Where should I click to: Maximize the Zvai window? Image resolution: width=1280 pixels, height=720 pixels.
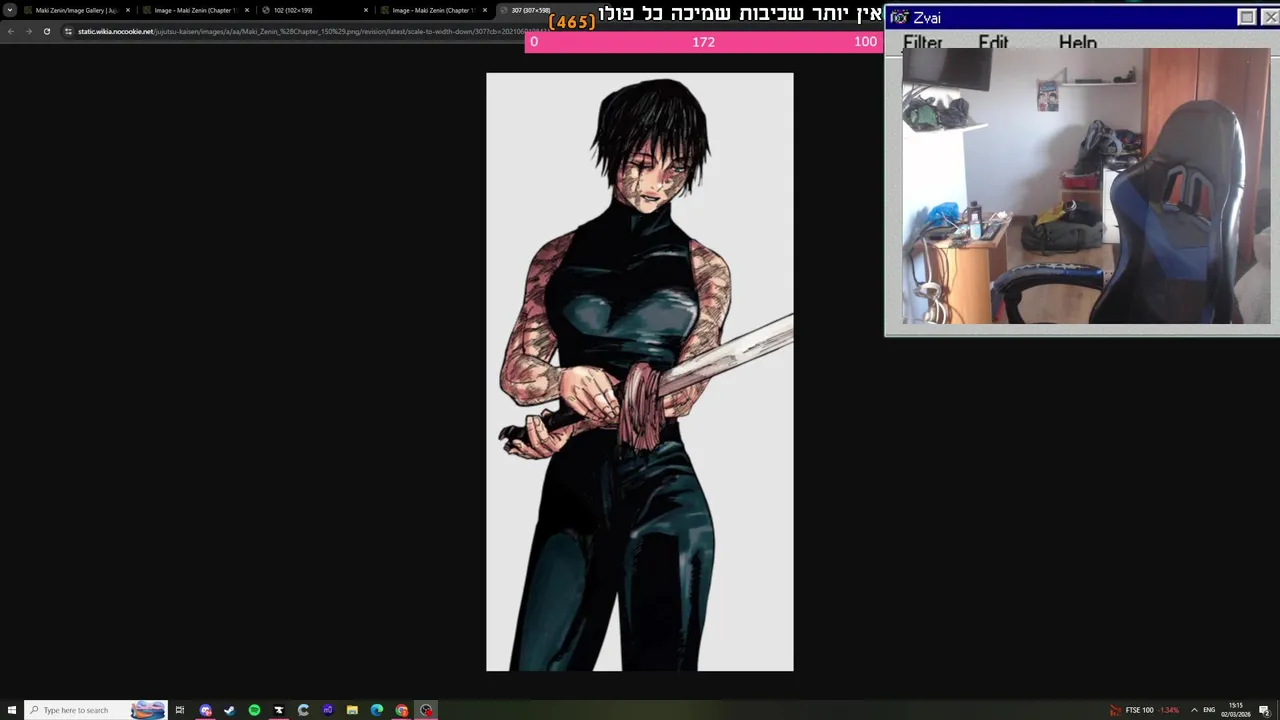[x=1247, y=17]
